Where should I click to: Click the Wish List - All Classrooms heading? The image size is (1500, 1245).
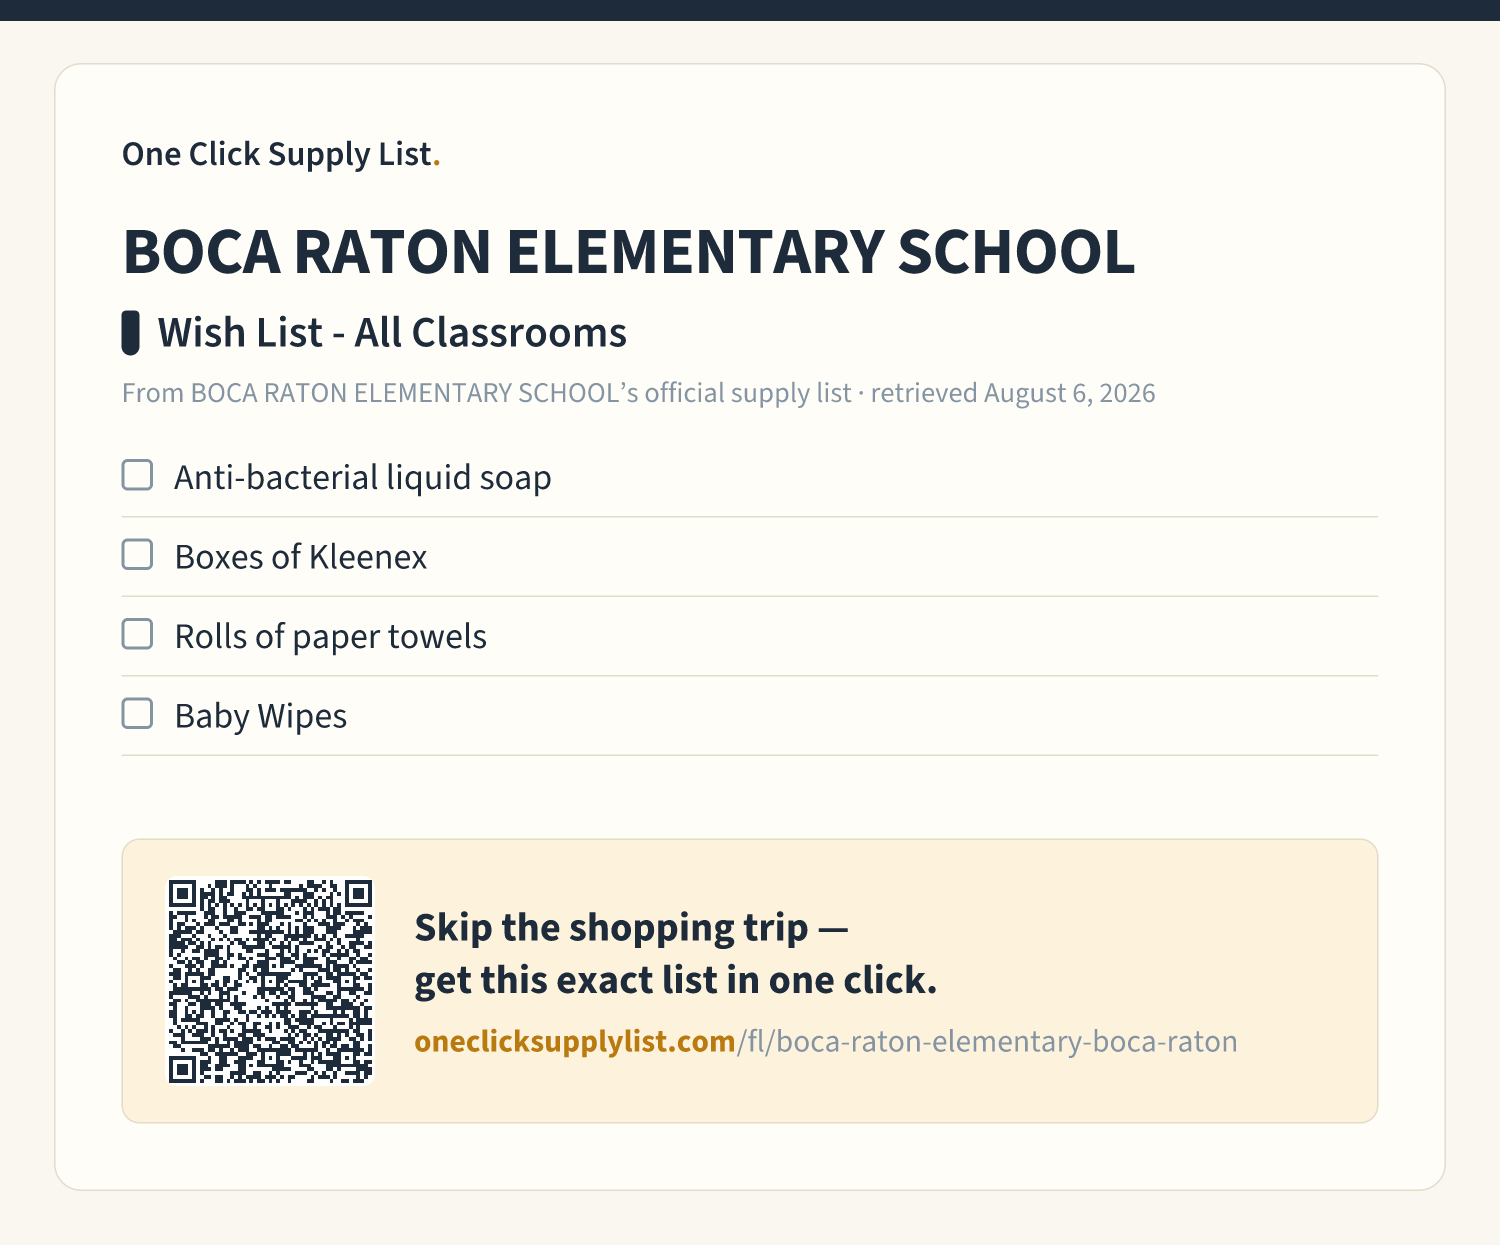point(392,333)
